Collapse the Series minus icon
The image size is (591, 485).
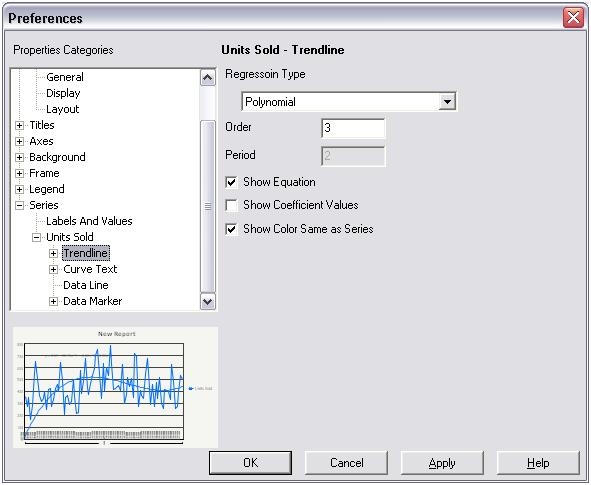click(x=20, y=206)
